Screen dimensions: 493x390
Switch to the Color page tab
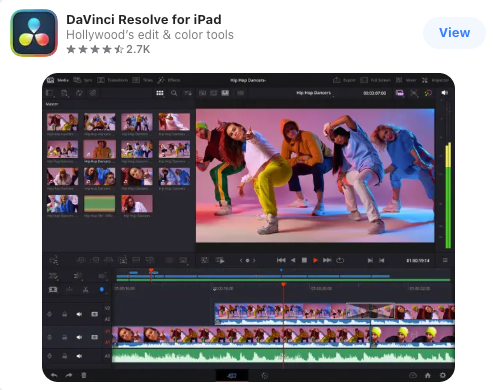tap(264, 376)
